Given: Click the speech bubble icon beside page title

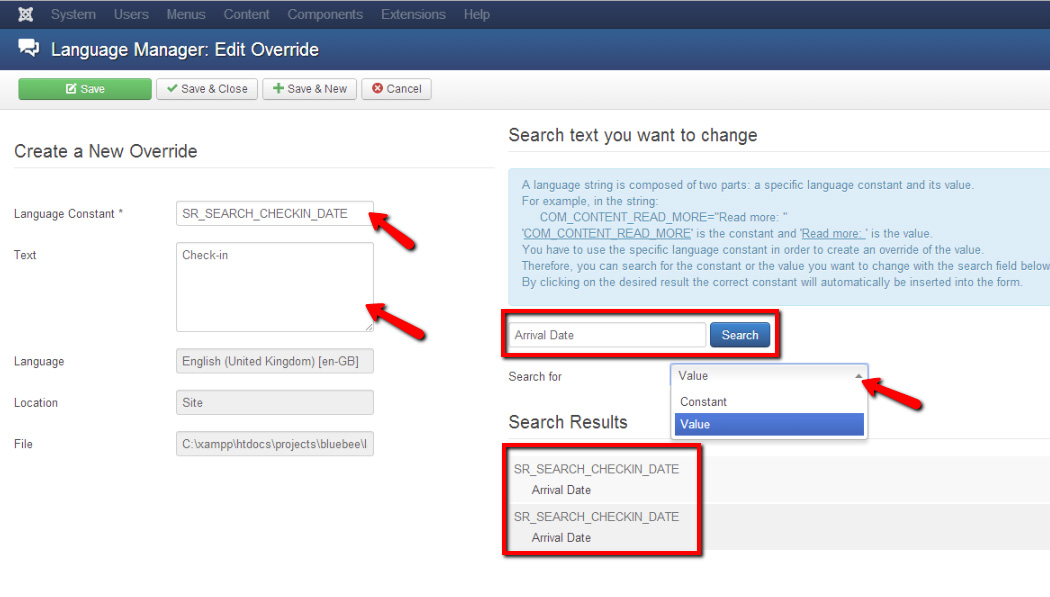Looking at the screenshot, I should pos(28,48).
